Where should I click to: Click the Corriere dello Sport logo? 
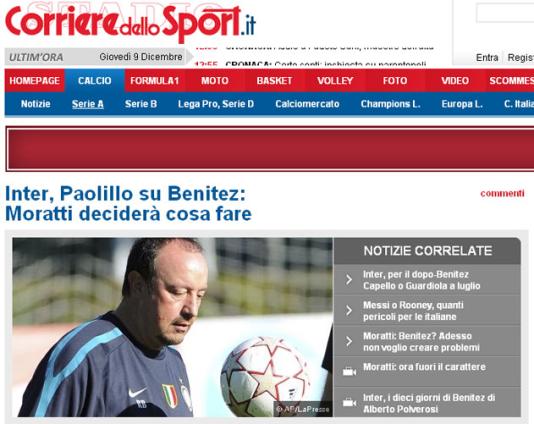click(130, 23)
